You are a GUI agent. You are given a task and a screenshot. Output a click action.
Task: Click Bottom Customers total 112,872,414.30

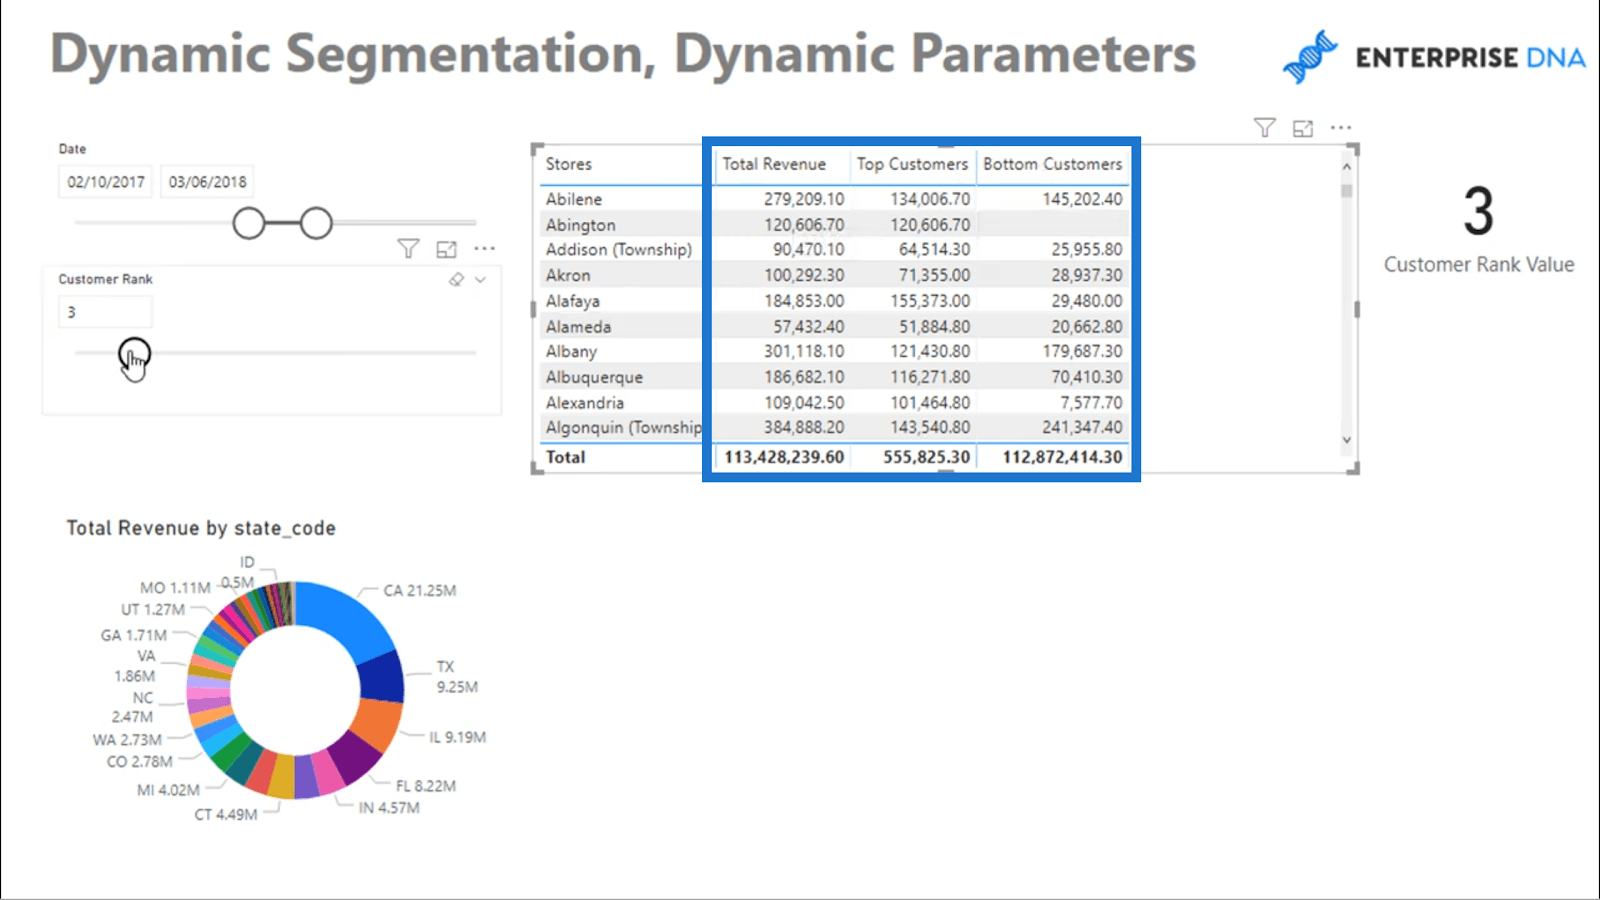pyautogui.click(x=1062, y=457)
